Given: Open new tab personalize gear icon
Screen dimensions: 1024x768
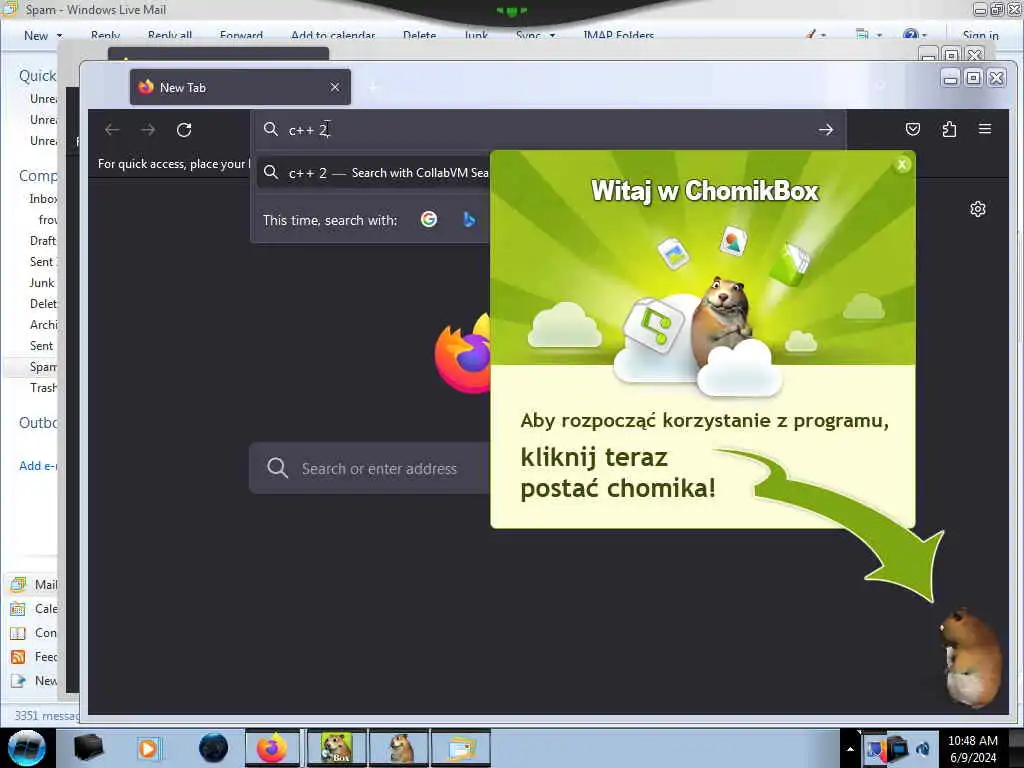Looking at the screenshot, I should point(978,209).
